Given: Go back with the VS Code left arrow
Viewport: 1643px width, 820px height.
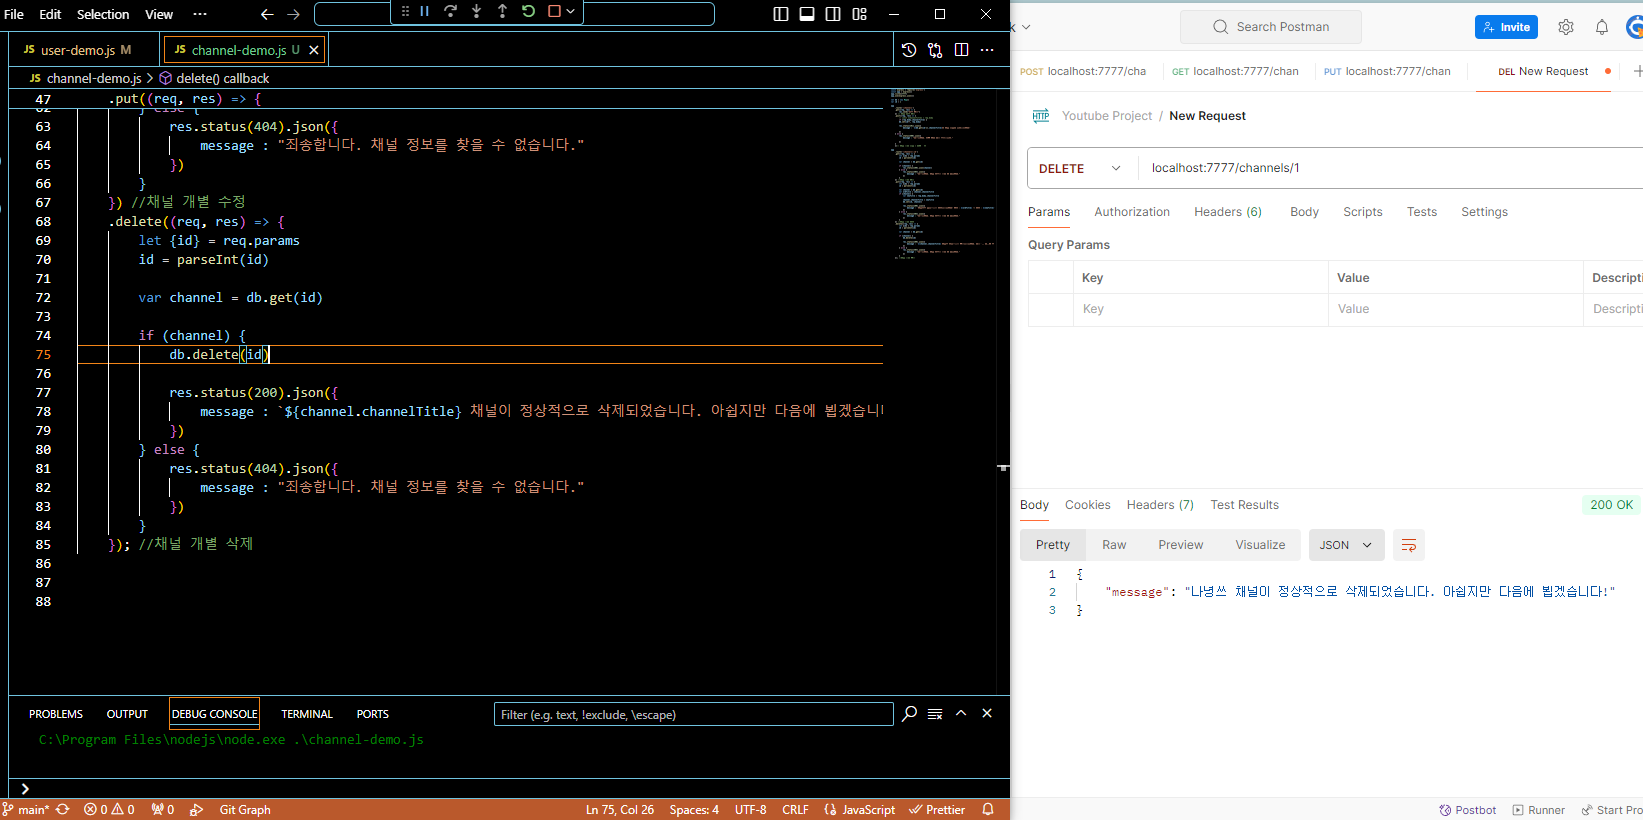Looking at the screenshot, I should click(x=267, y=14).
